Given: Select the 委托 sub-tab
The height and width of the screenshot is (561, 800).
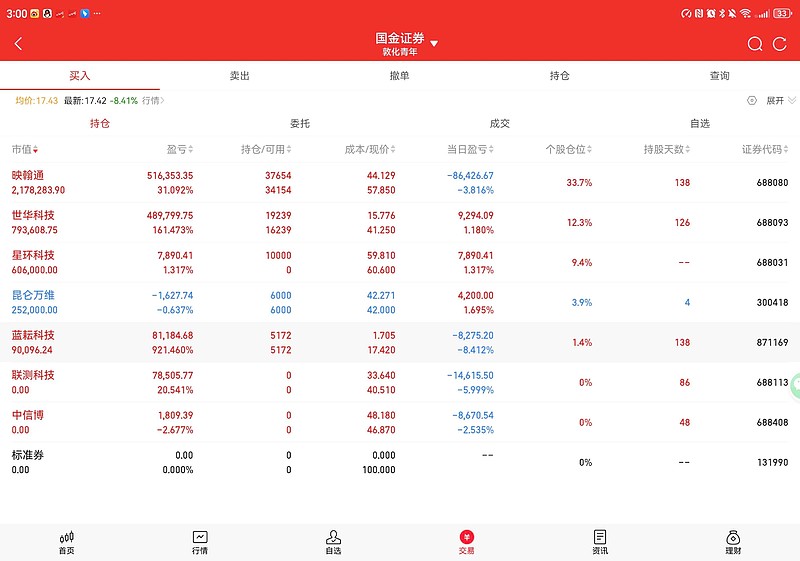Looking at the screenshot, I should (300, 123).
